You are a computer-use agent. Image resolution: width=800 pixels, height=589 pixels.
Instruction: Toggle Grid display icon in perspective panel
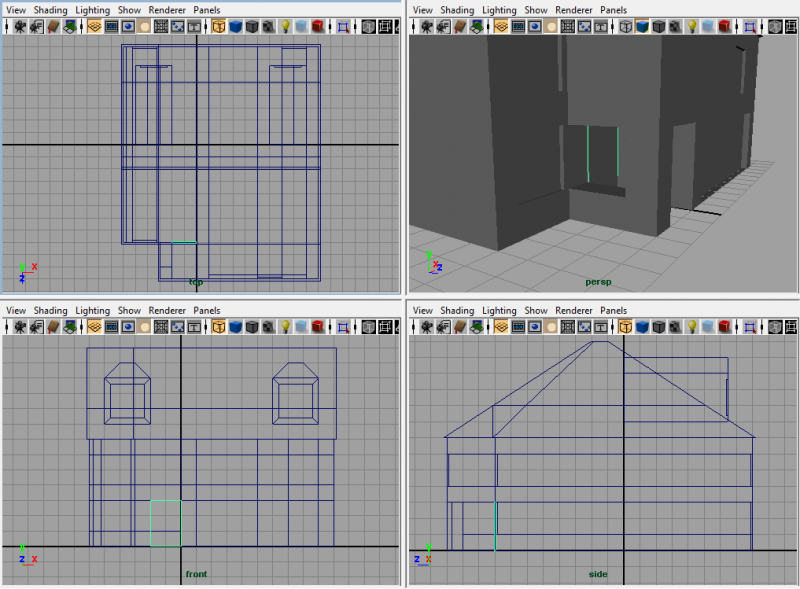pyautogui.click(x=500, y=26)
